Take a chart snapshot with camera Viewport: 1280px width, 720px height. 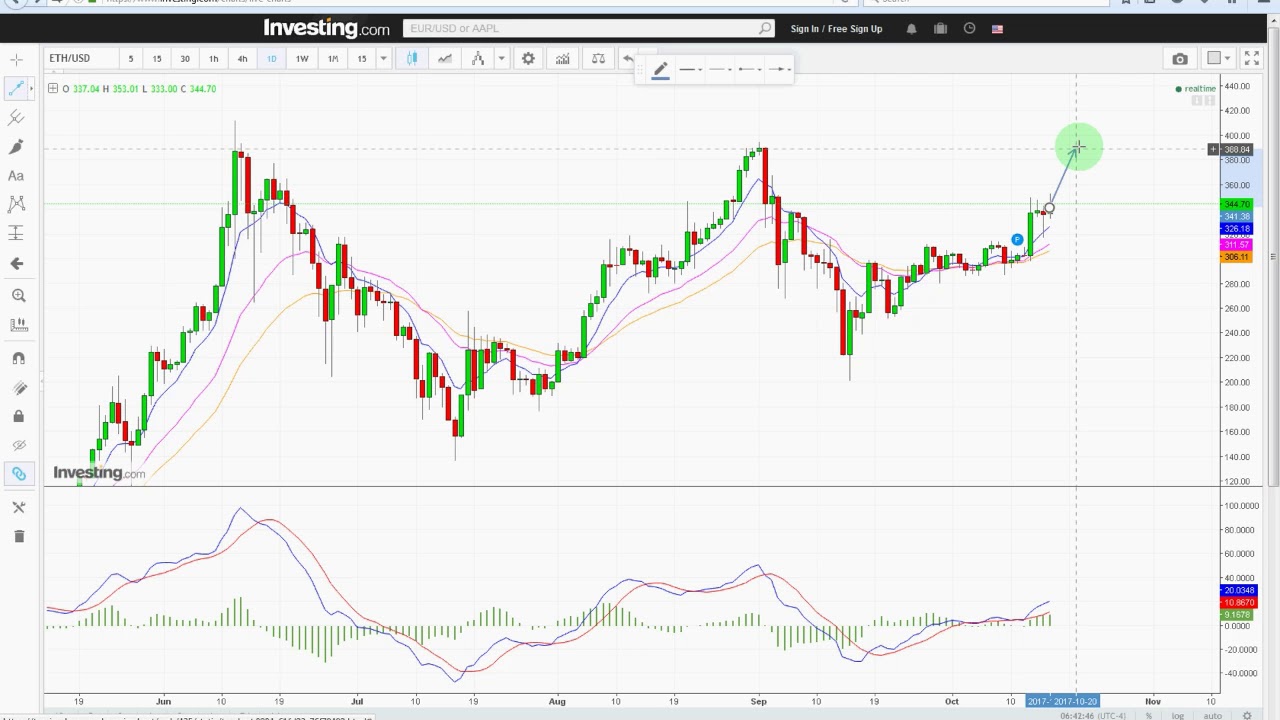click(x=1180, y=59)
